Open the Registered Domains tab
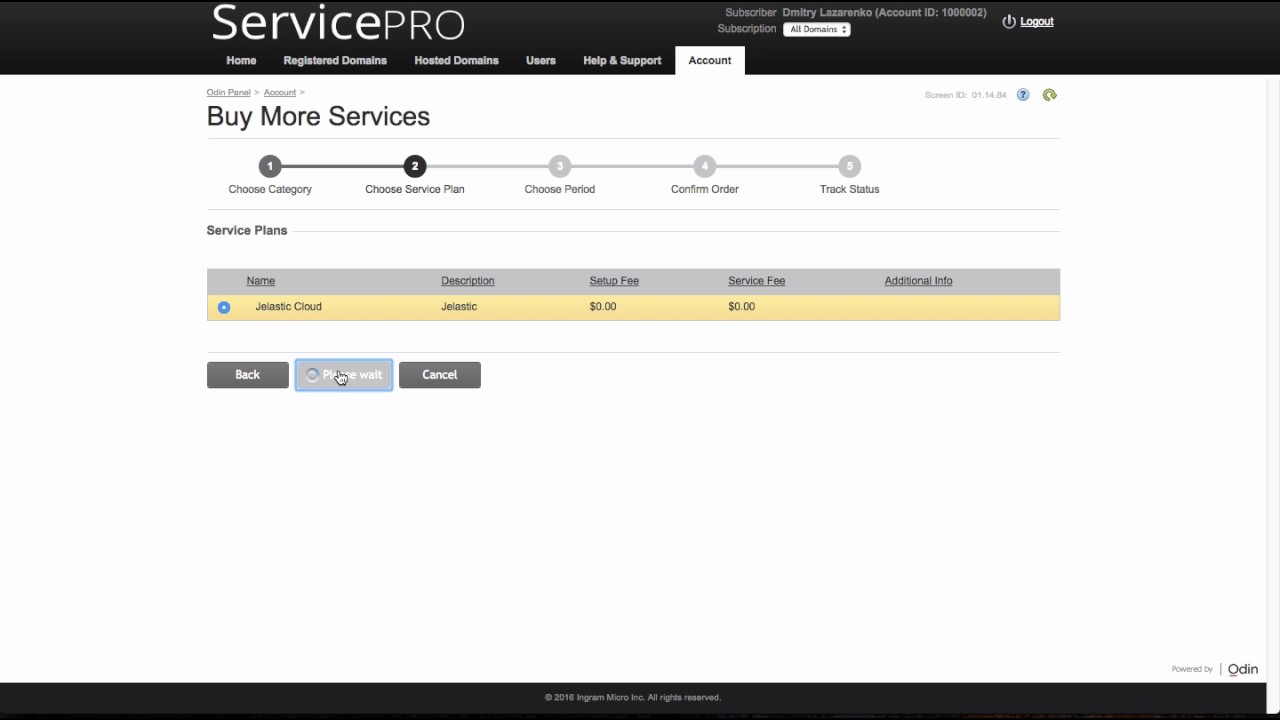The height and width of the screenshot is (720, 1280). point(335,60)
